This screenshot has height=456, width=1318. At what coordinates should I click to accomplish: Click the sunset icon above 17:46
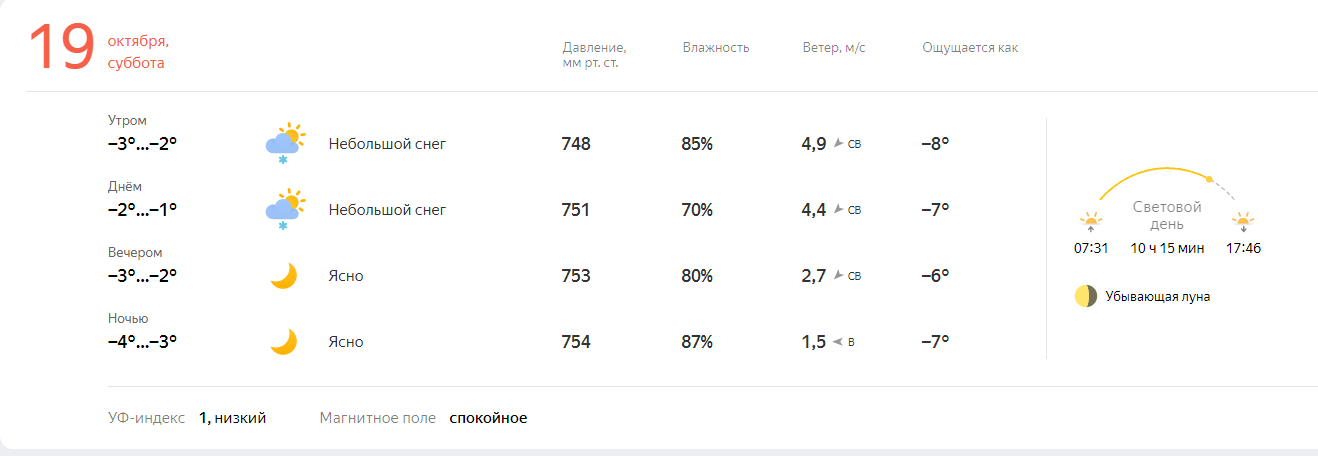[x=1243, y=221]
